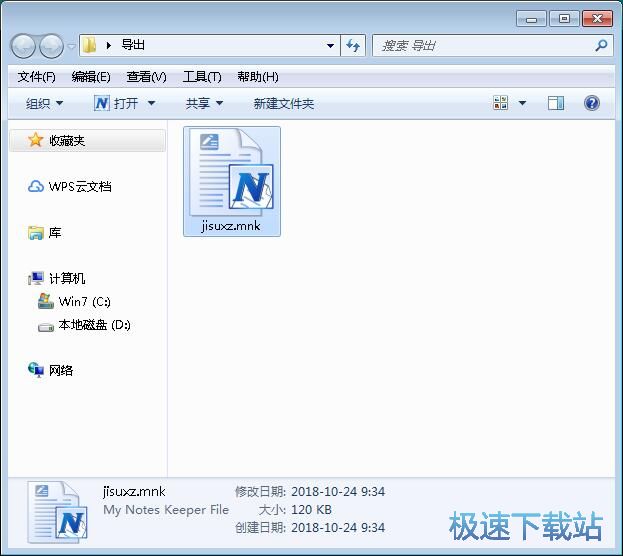Image resolution: width=623 pixels, height=556 pixels.
Task: Click 新建文件夹 to create a folder
Action: coord(284,104)
